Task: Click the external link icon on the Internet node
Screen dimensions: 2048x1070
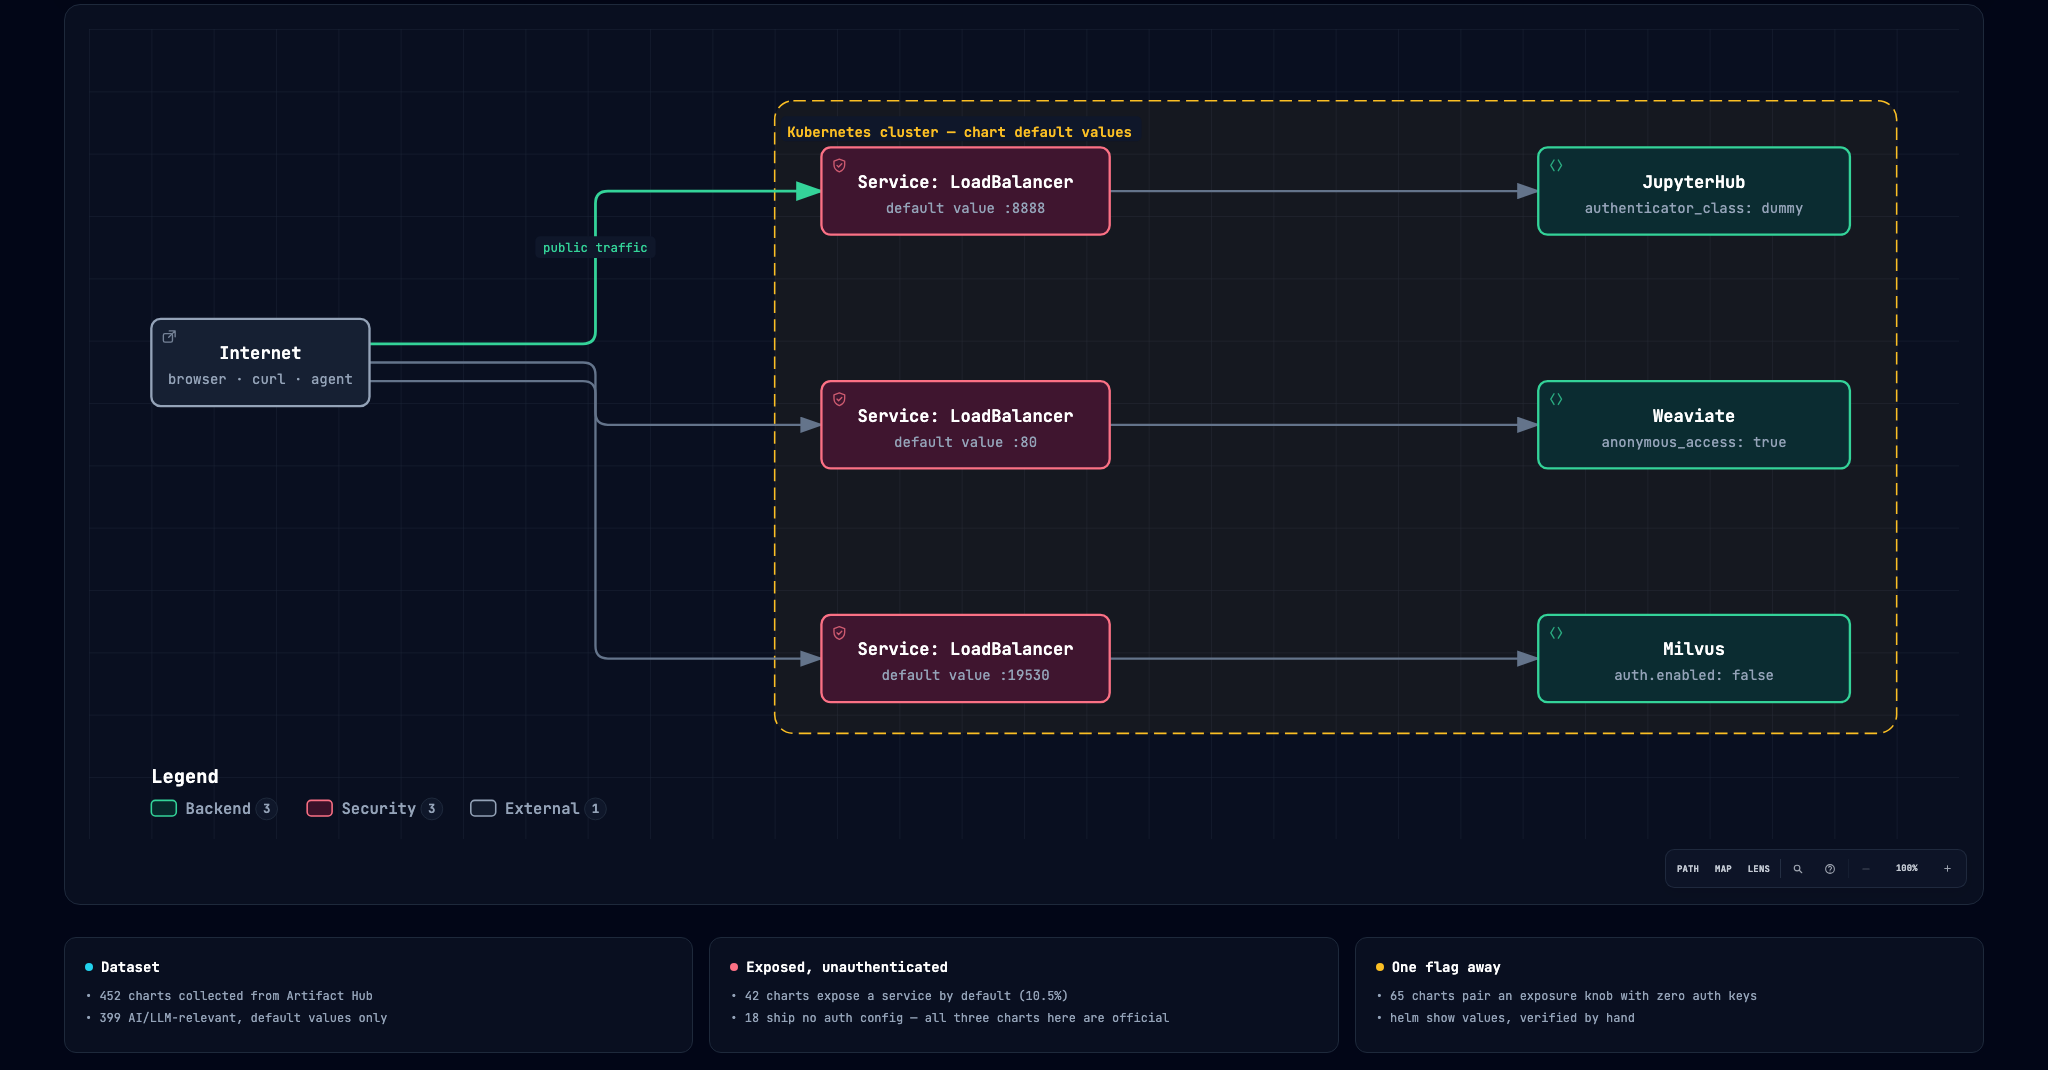Action: click(169, 337)
